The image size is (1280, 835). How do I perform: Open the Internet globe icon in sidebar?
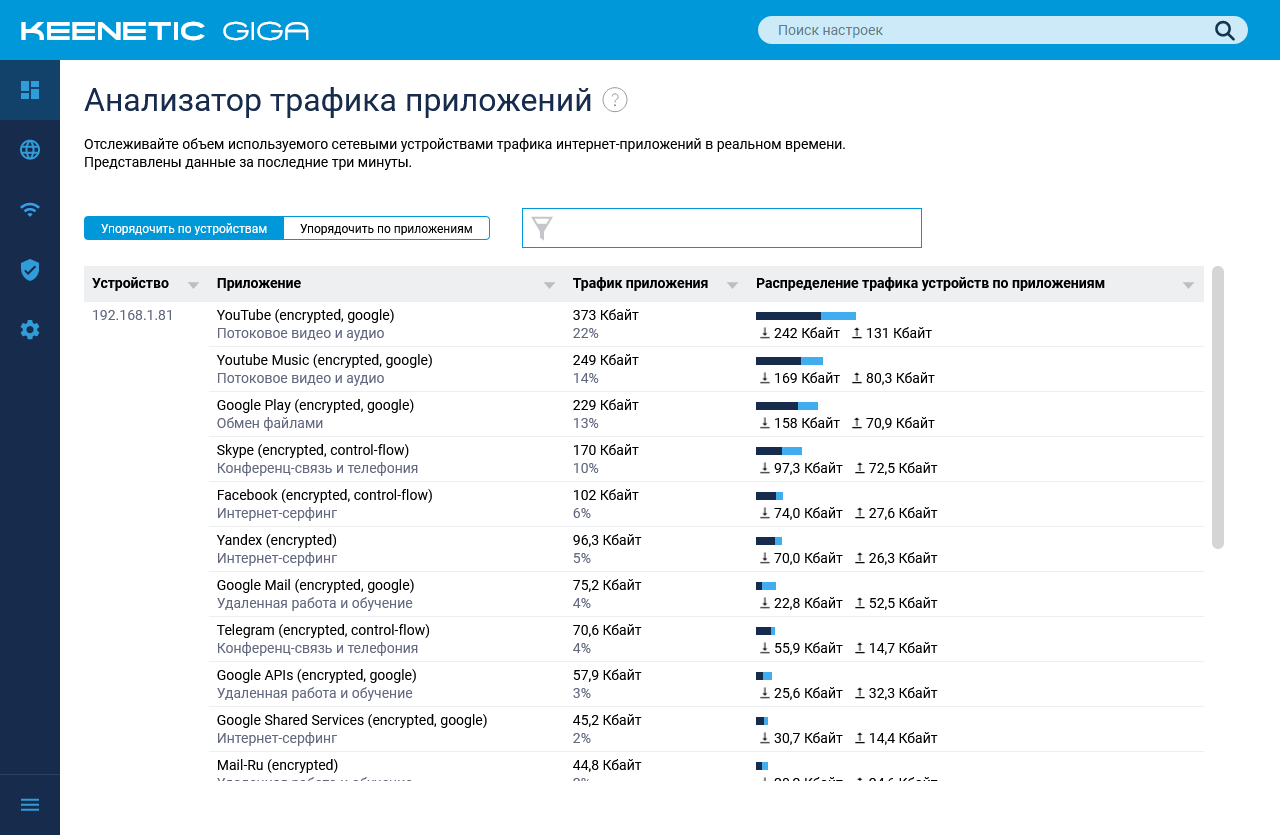point(30,150)
